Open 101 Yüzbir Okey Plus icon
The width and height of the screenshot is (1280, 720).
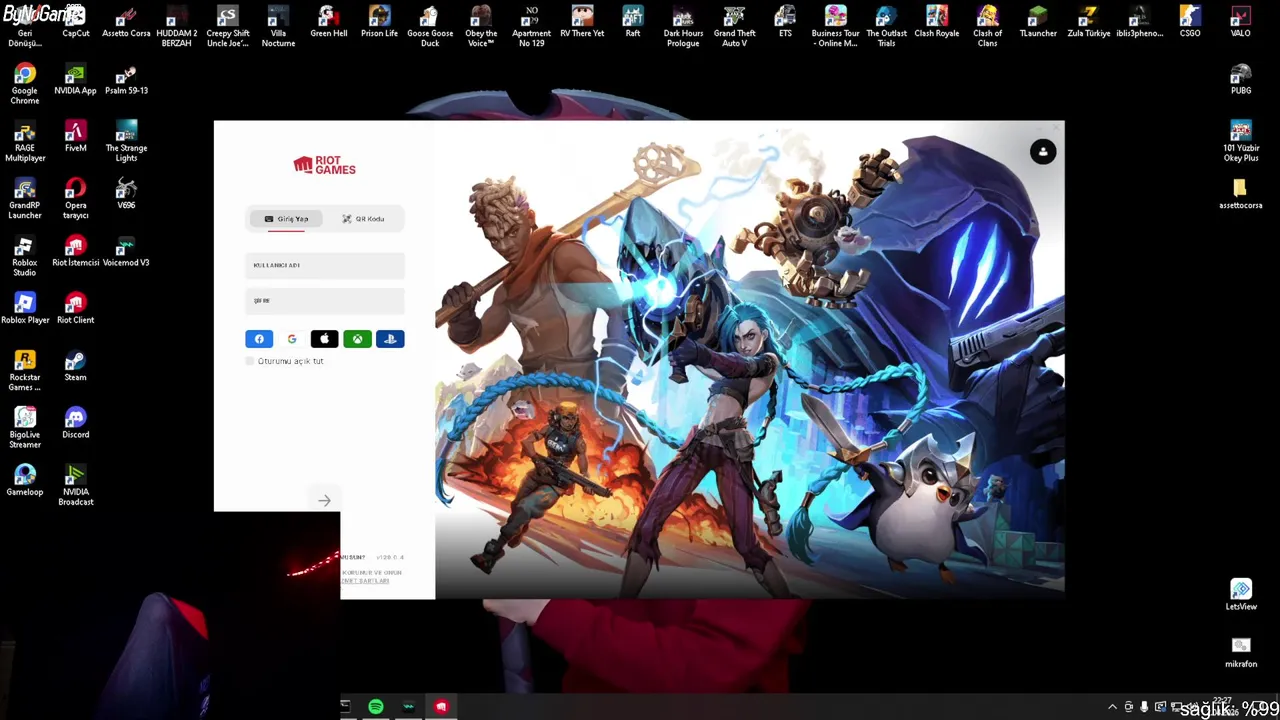(1241, 142)
